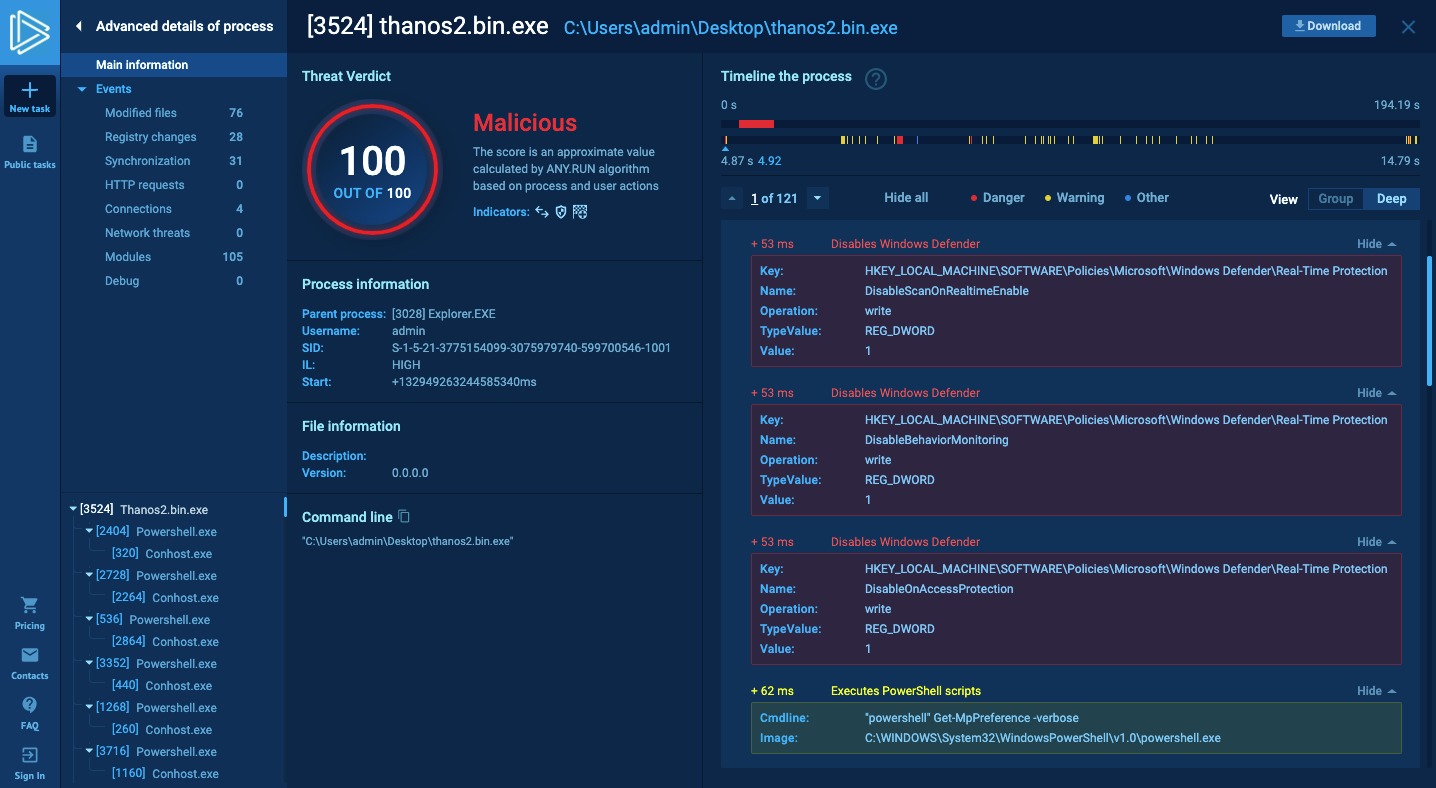Click the 1 of 121 event counter

point(774,198)
